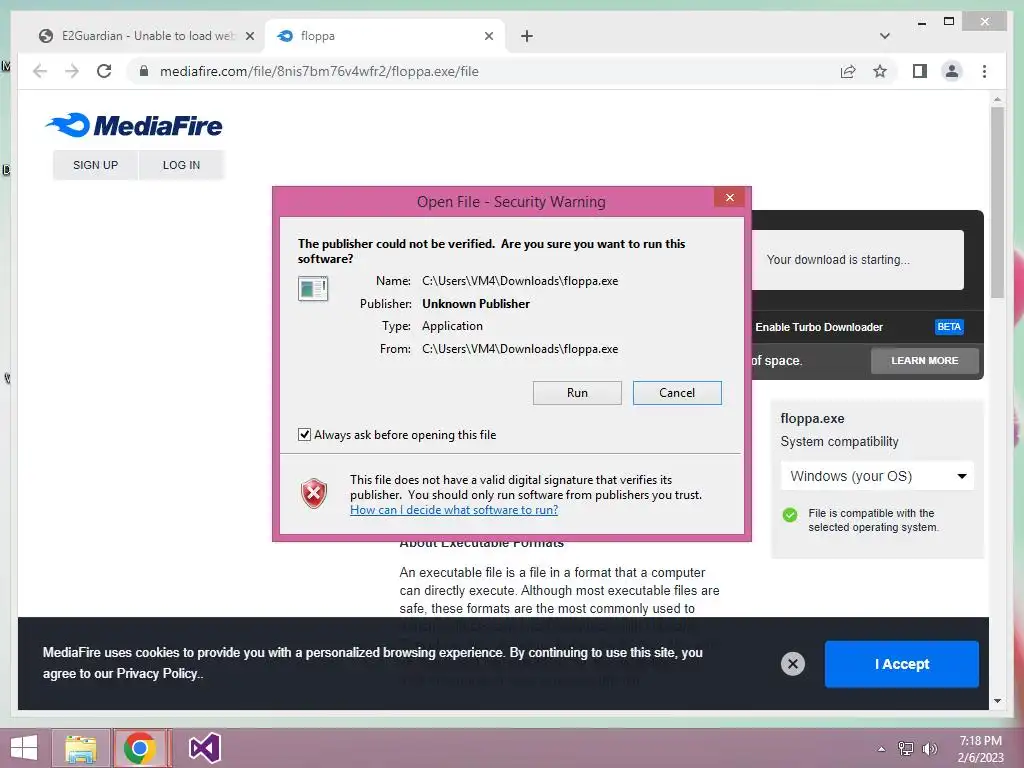Click the MediaFire logo

(134, 125)
